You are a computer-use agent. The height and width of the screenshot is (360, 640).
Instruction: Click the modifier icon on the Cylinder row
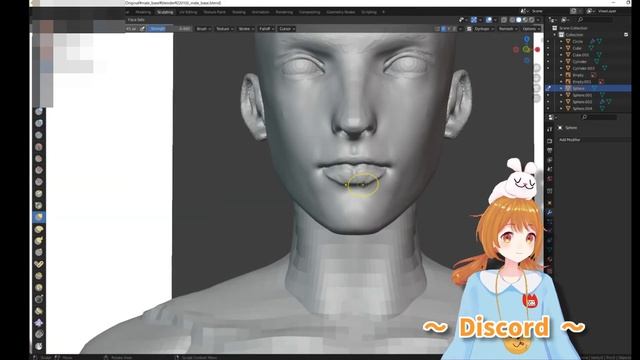[x=597, y=61]
